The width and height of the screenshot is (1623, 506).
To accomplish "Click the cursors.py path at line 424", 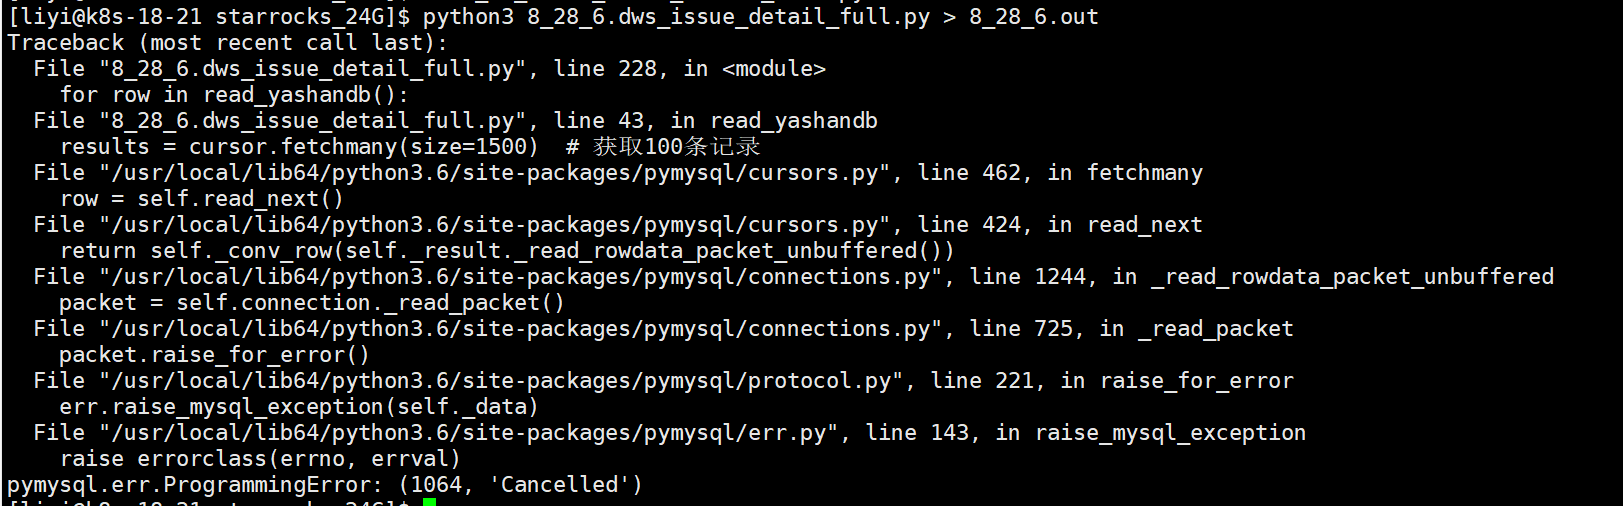I will click(x=495, y=225).
